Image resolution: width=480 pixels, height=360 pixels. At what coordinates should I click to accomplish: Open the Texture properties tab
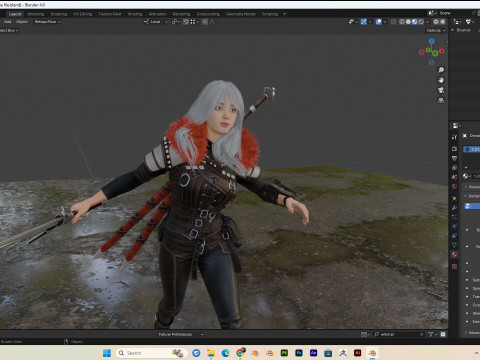tap(454, 266)
